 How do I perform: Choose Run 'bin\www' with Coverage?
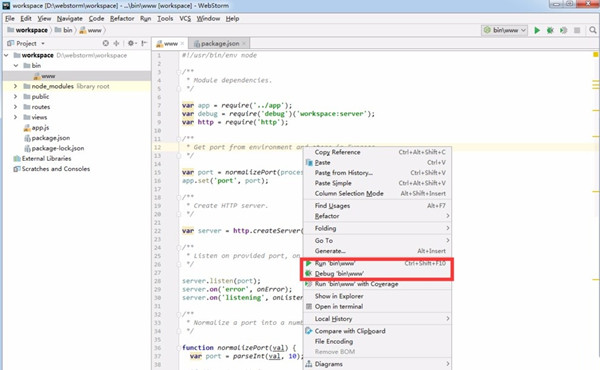pos(377,284)
